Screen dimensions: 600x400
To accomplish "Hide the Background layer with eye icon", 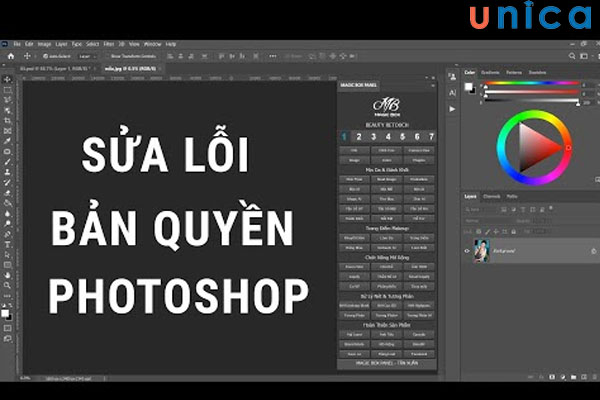I will pos(467,251).
